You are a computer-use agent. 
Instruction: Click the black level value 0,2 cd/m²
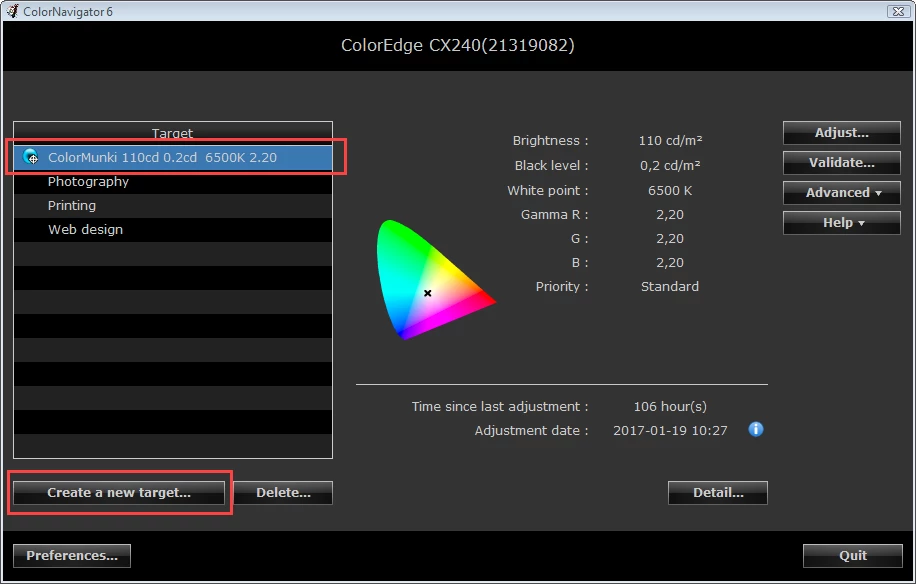pos(670,166)
